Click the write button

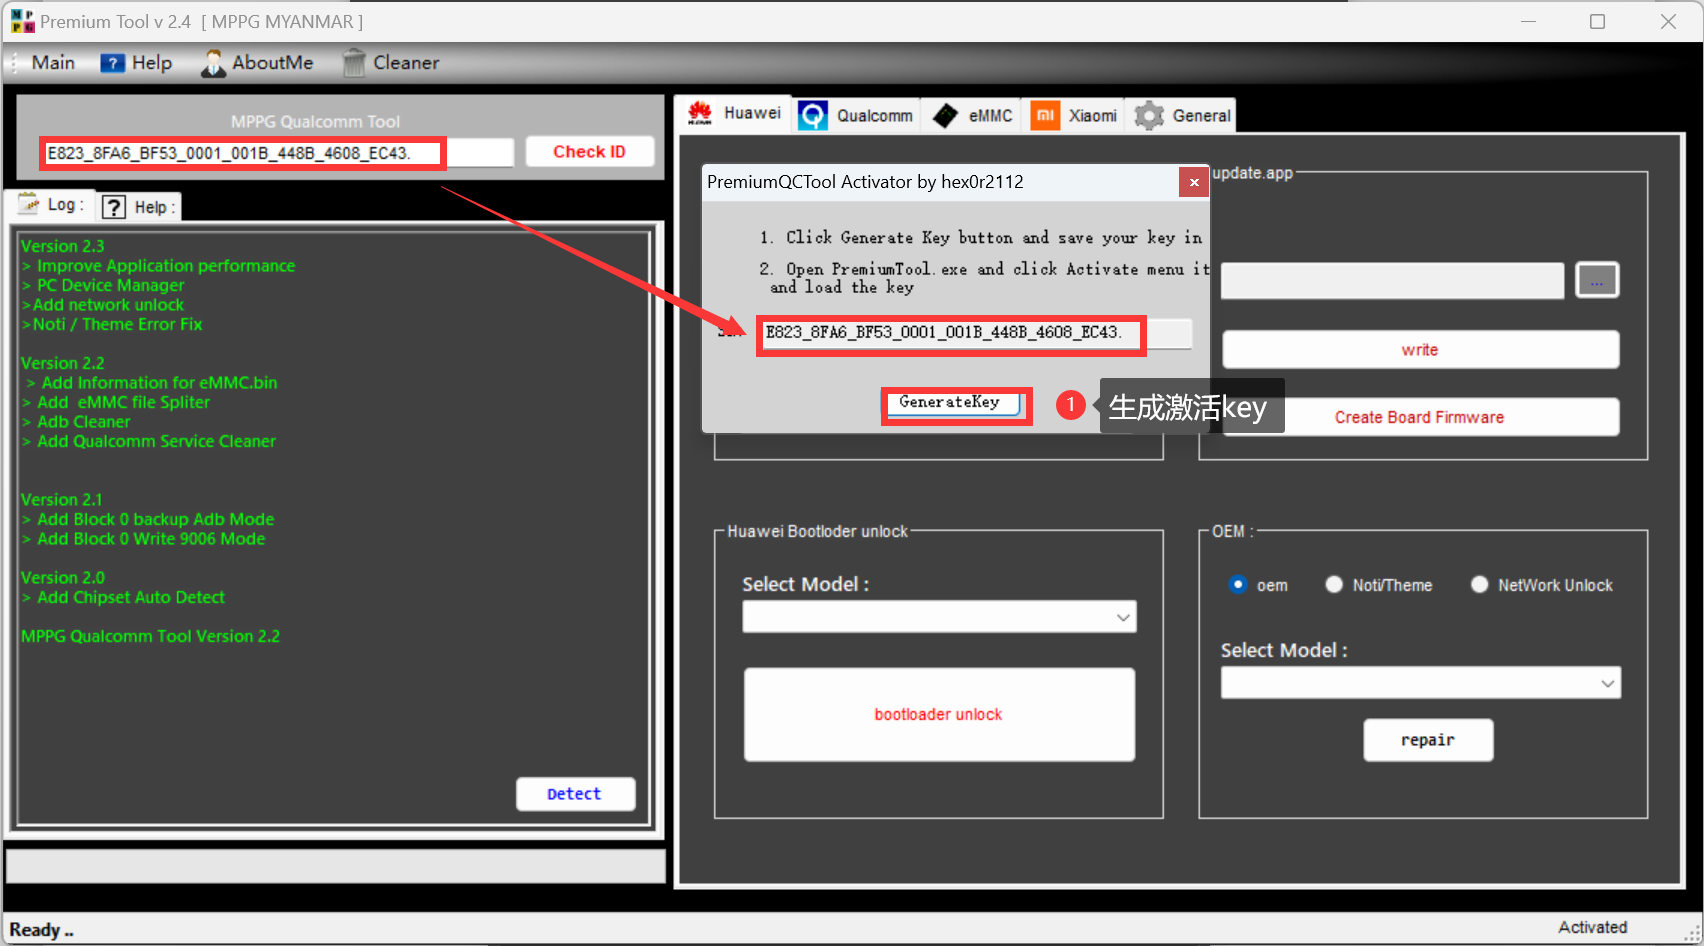coord(1420,350)
